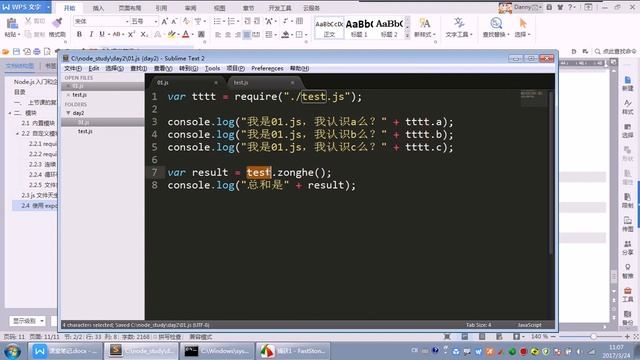Click the Format Painter brush icon
Screen dimensions: 640x360
coord(57,24)
